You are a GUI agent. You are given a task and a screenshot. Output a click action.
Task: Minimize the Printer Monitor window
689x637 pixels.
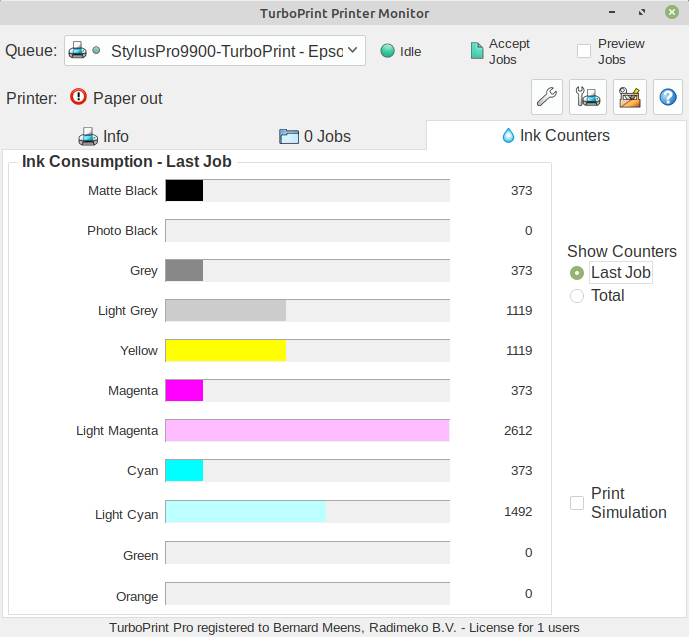615,13
